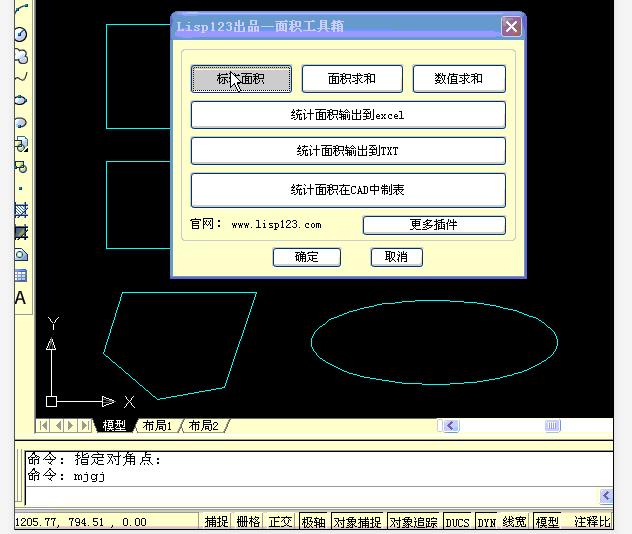Go to next layout tab arrow
This screenshot has height=534, width=632.
[x=71, y=426]
